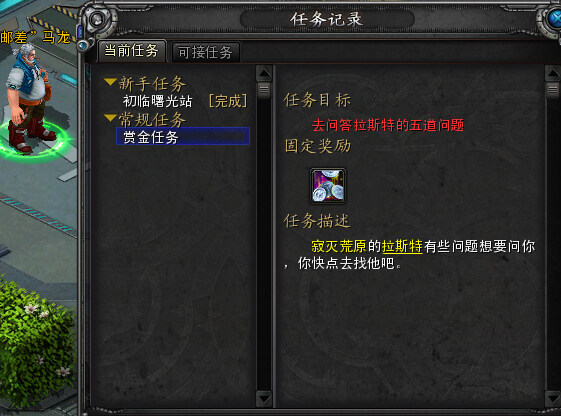Click the details pane scrollbar thumb
The height and width of the screenshot is (416, 561).
(x=553, y=89)
